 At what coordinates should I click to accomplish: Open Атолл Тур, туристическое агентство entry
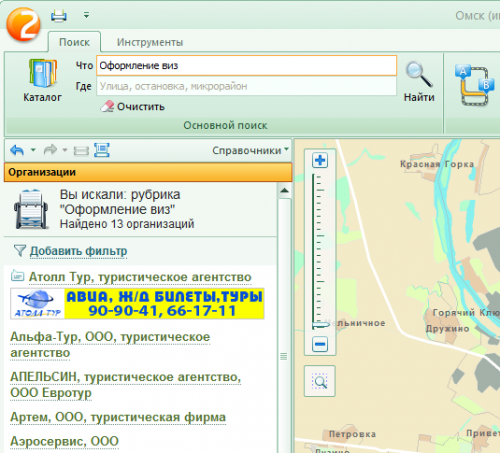pos(140,277)
